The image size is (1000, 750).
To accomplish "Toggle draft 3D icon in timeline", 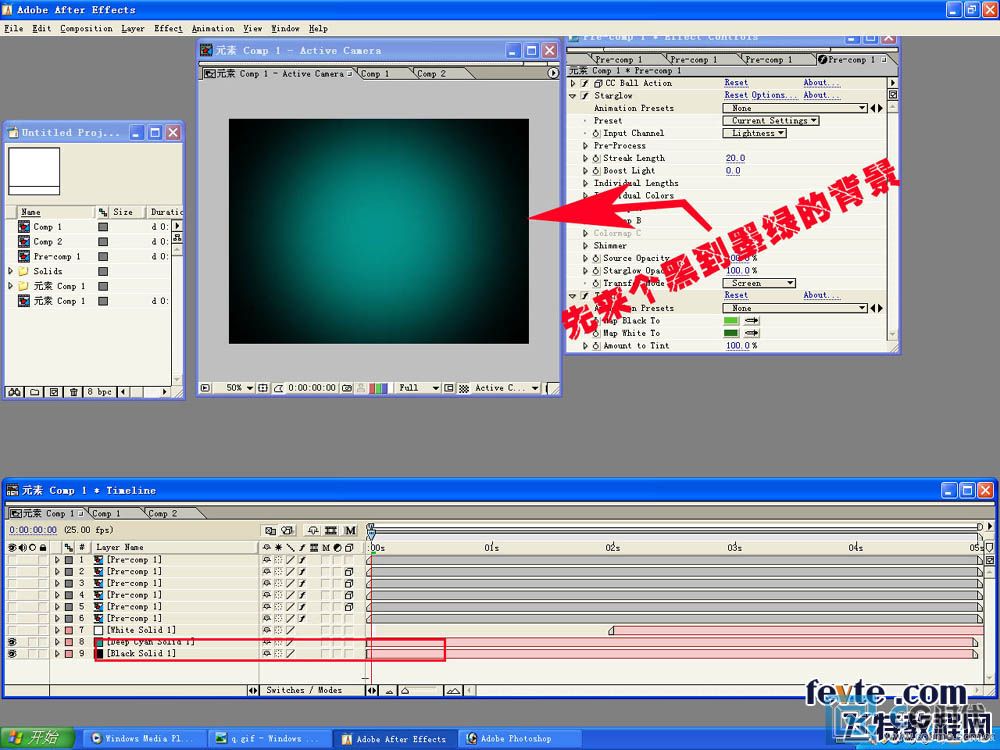I will click(288, 531).
